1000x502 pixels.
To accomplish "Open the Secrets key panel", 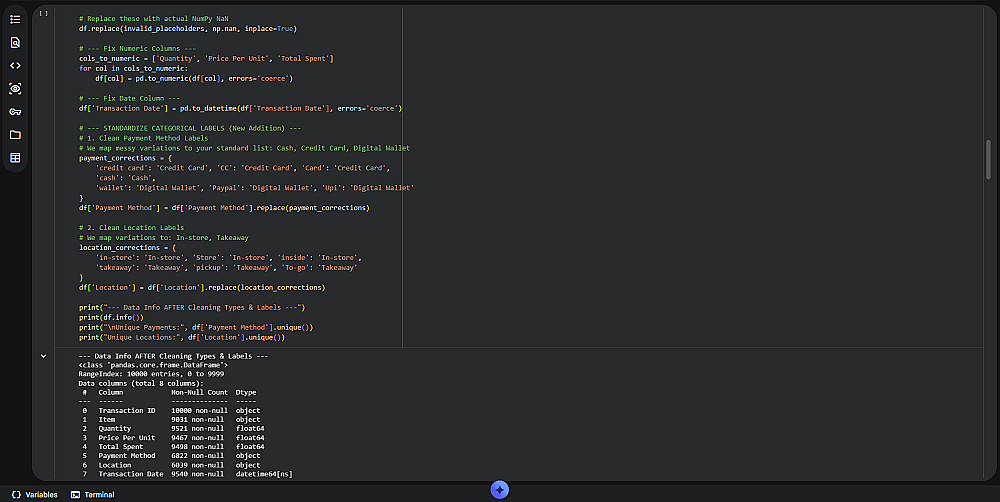I will (x=15, y=112).
